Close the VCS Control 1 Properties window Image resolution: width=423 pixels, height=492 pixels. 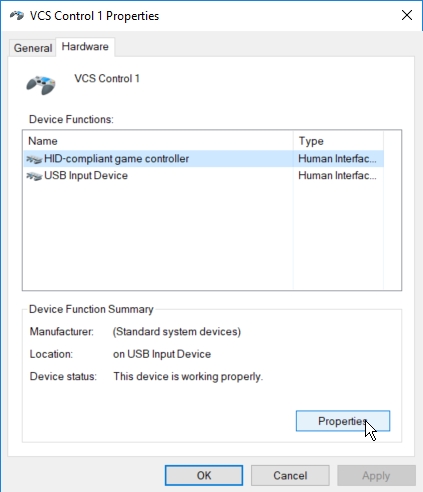pos(407,15)
